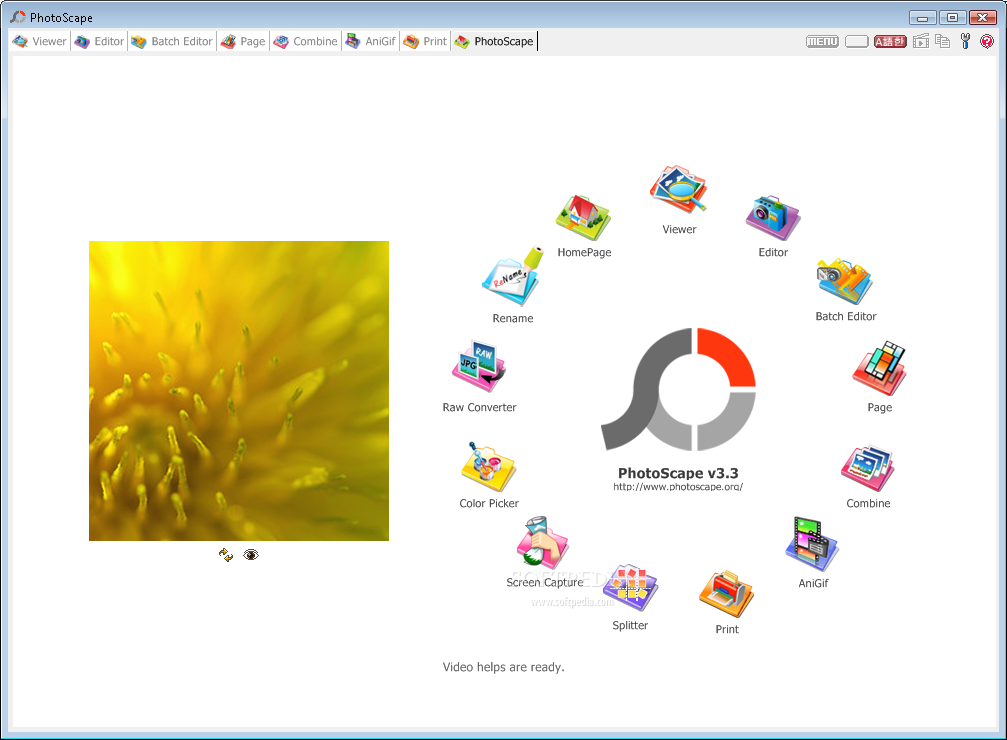Click the central PhotoScape logo
The width and height of the screenshot is (1007, 740).
(678, 389)
